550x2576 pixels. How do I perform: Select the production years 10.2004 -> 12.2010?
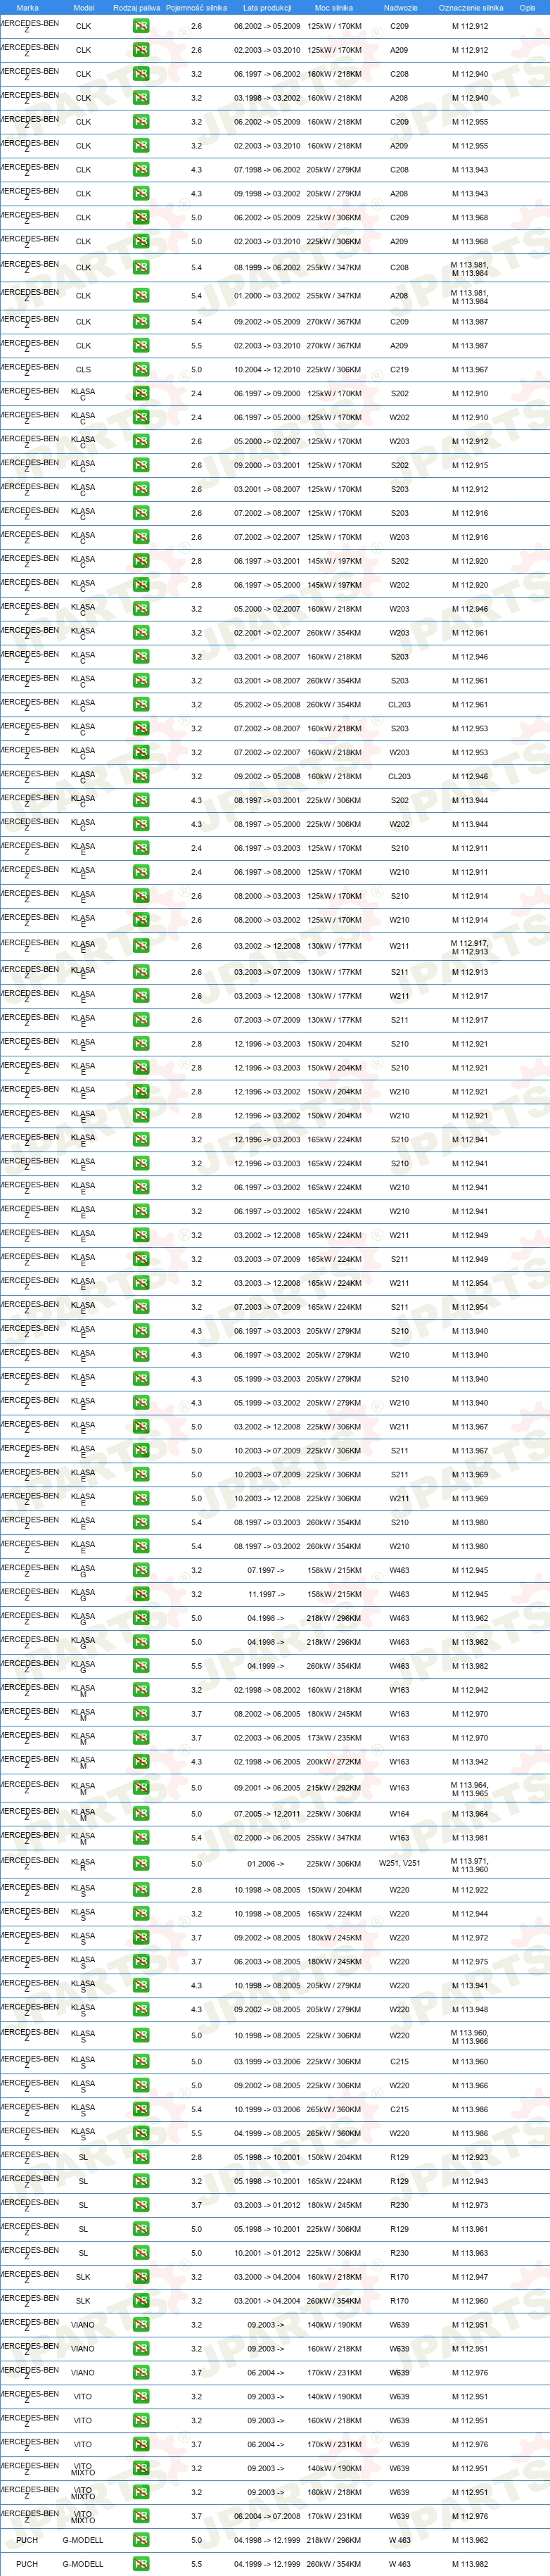267,370
